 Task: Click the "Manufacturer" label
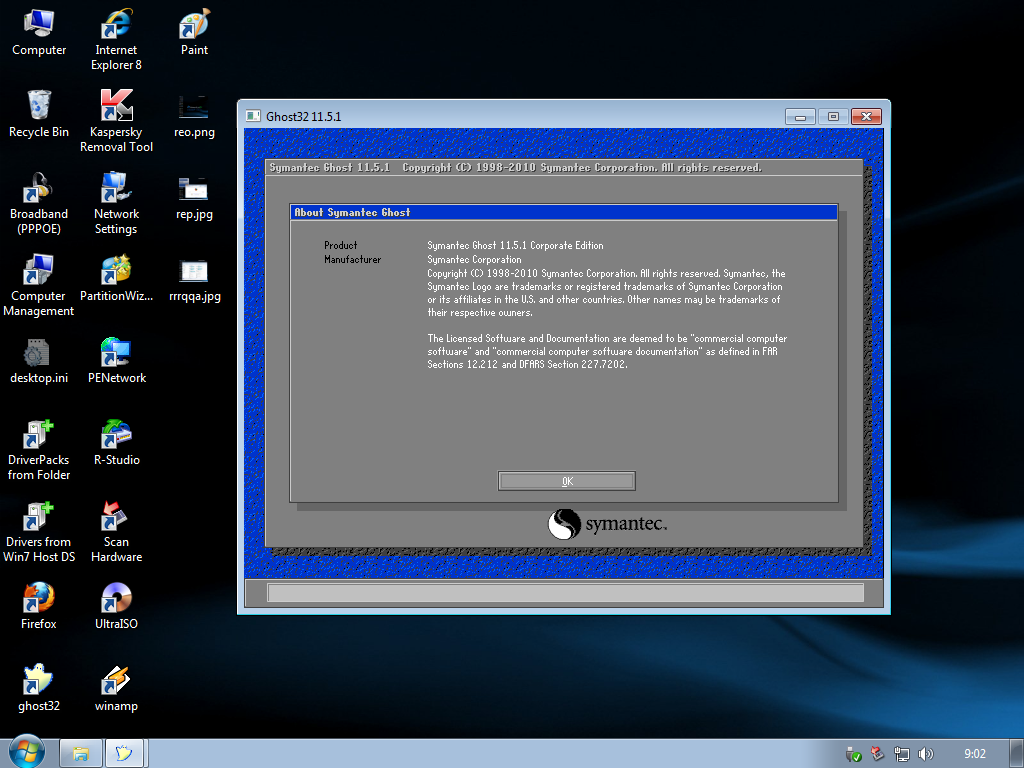coord(353,259)
